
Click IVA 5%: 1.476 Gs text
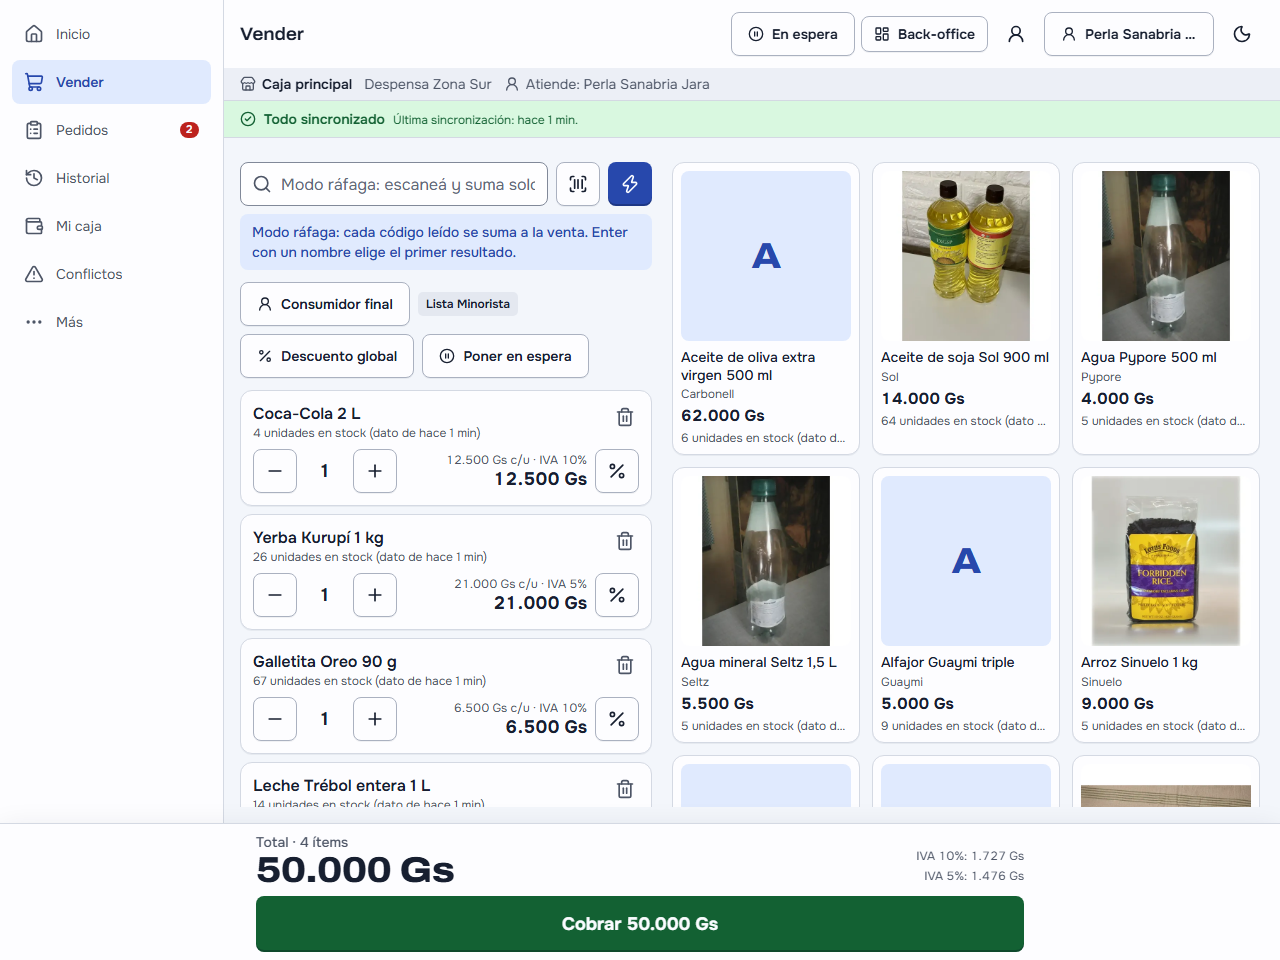[974, 876]
